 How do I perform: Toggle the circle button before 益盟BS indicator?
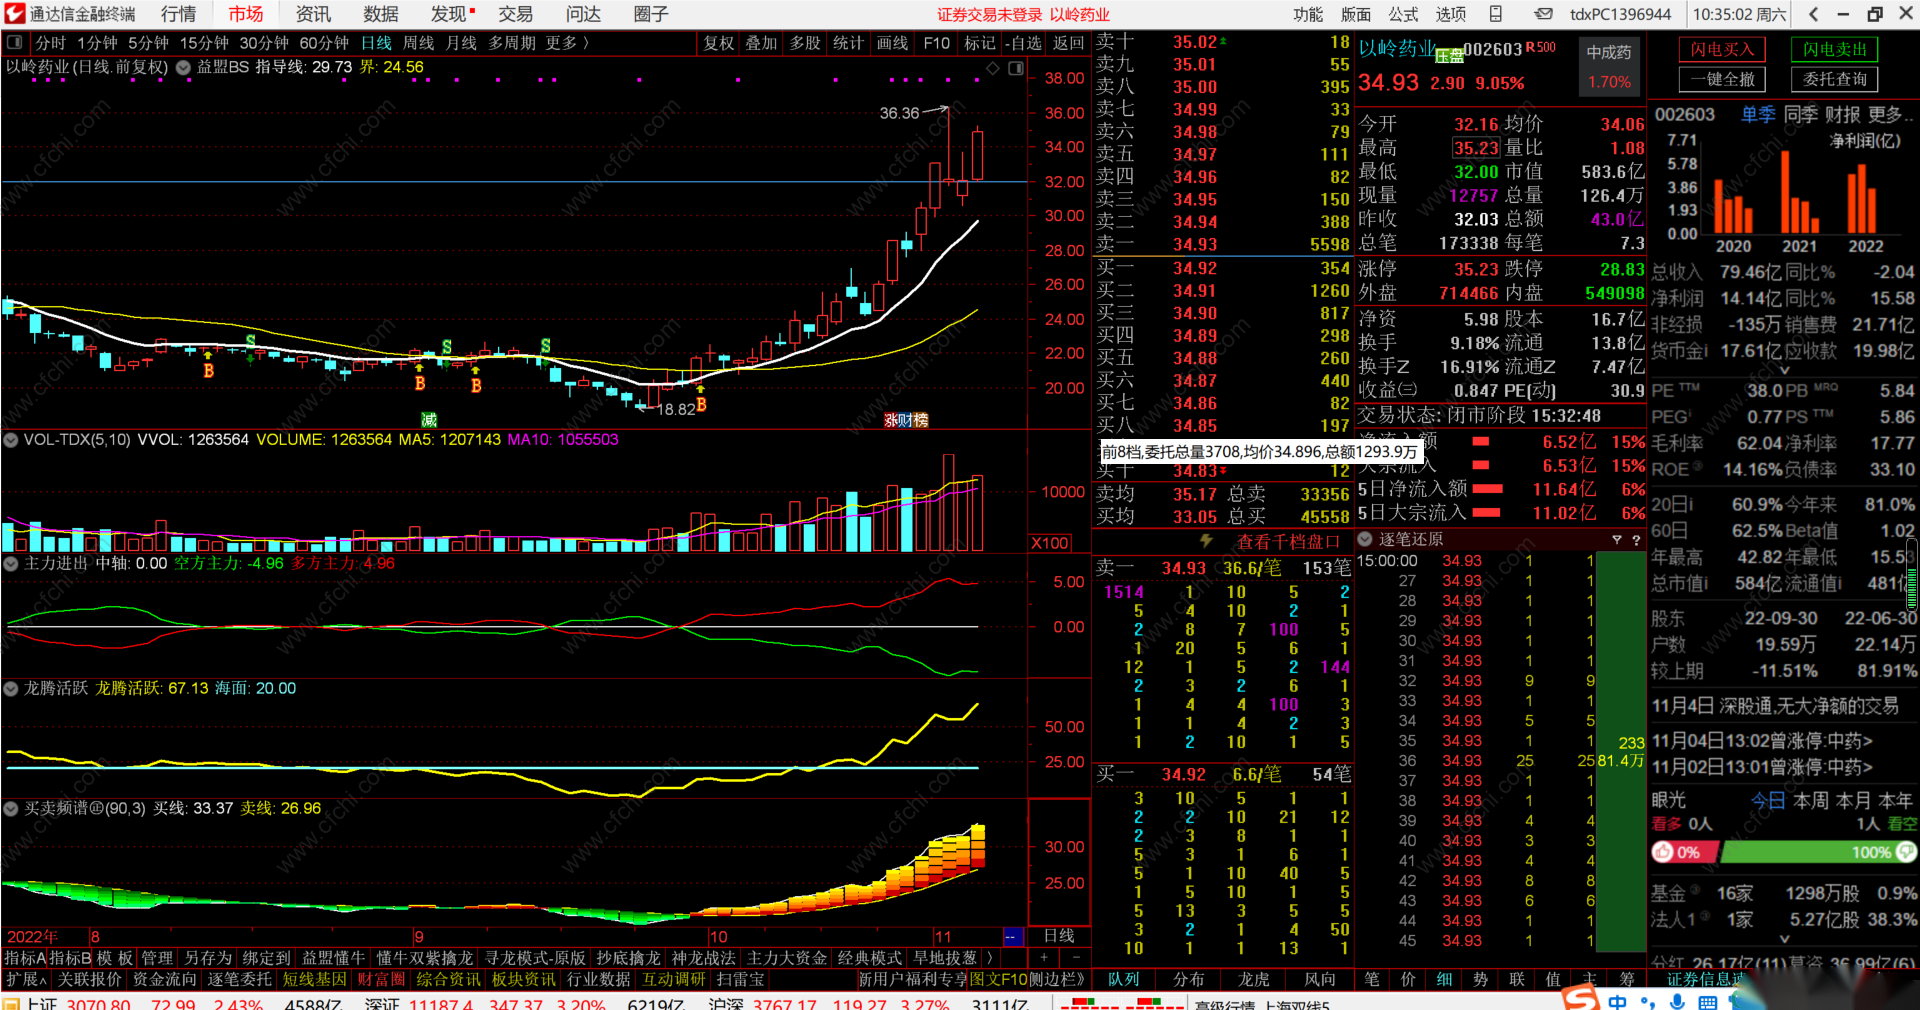tap(183, 68)
